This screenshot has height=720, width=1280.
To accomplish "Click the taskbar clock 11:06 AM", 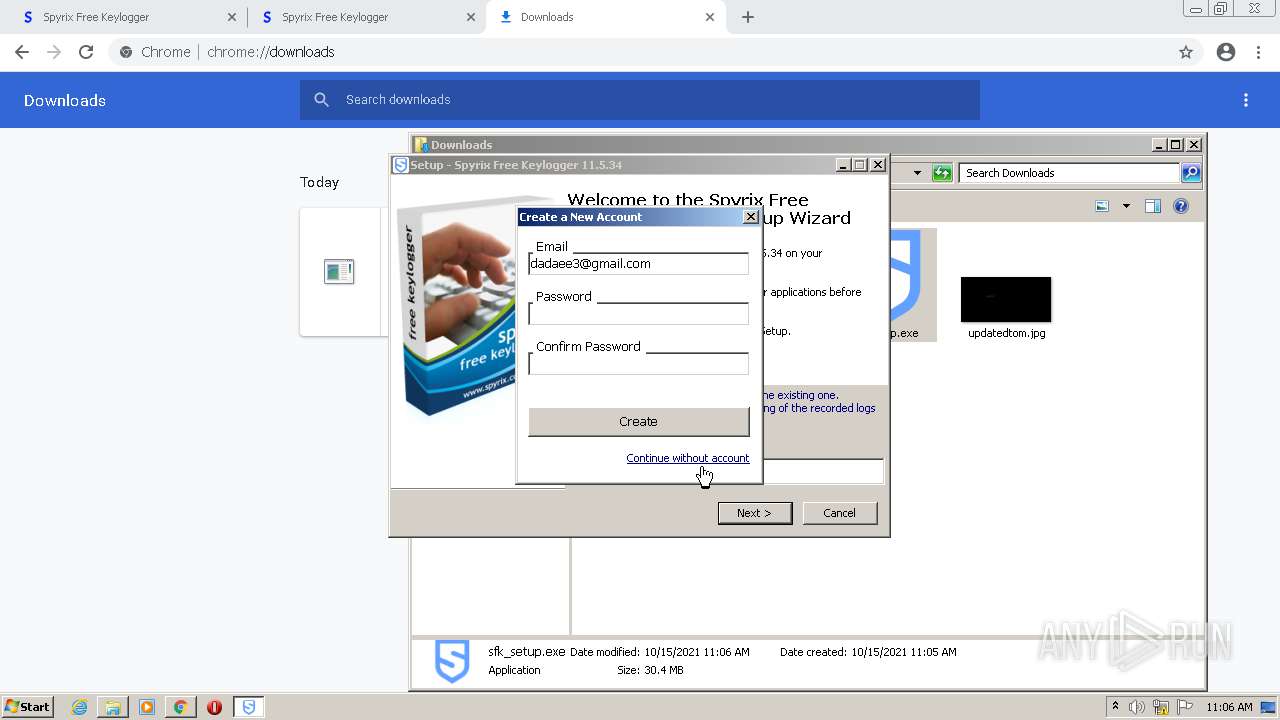I will [x=1229, y=707].
